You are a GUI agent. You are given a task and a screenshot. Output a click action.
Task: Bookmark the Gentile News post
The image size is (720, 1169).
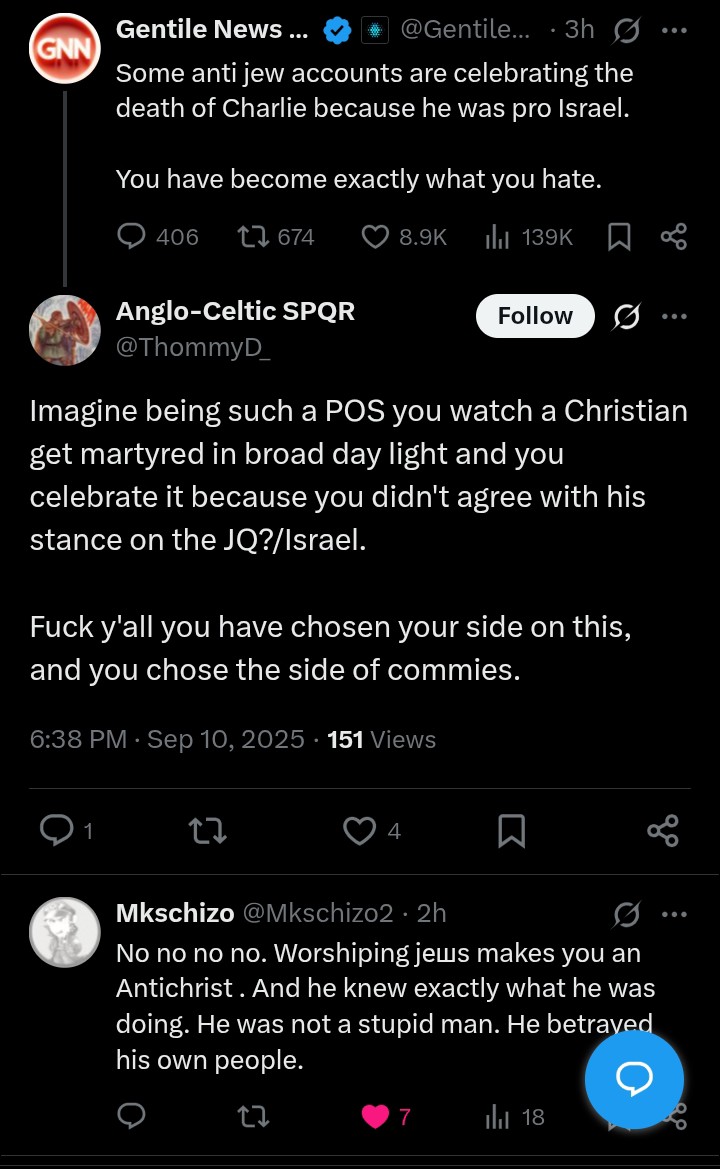[619, 237]
